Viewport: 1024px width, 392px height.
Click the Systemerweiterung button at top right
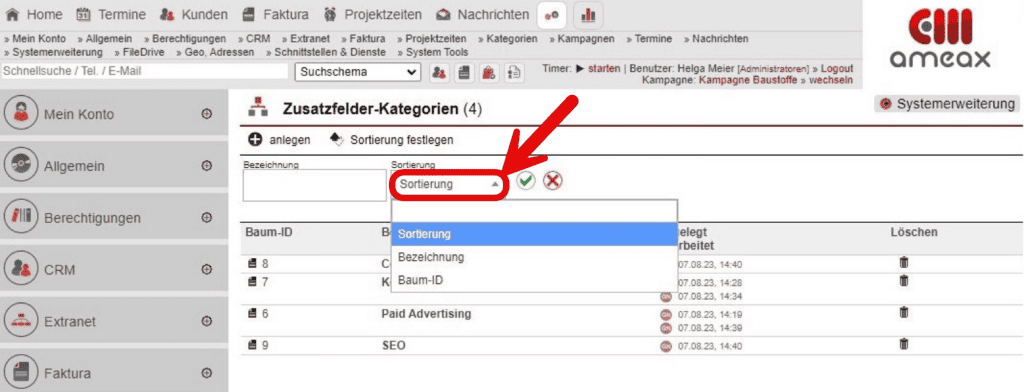click(947, 104)
